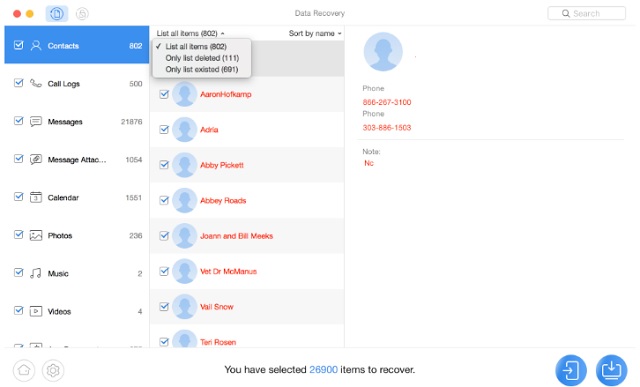This screenshot has width=640, height=387.
Task: Select contact name Teri Rosen
Action: 218,342
